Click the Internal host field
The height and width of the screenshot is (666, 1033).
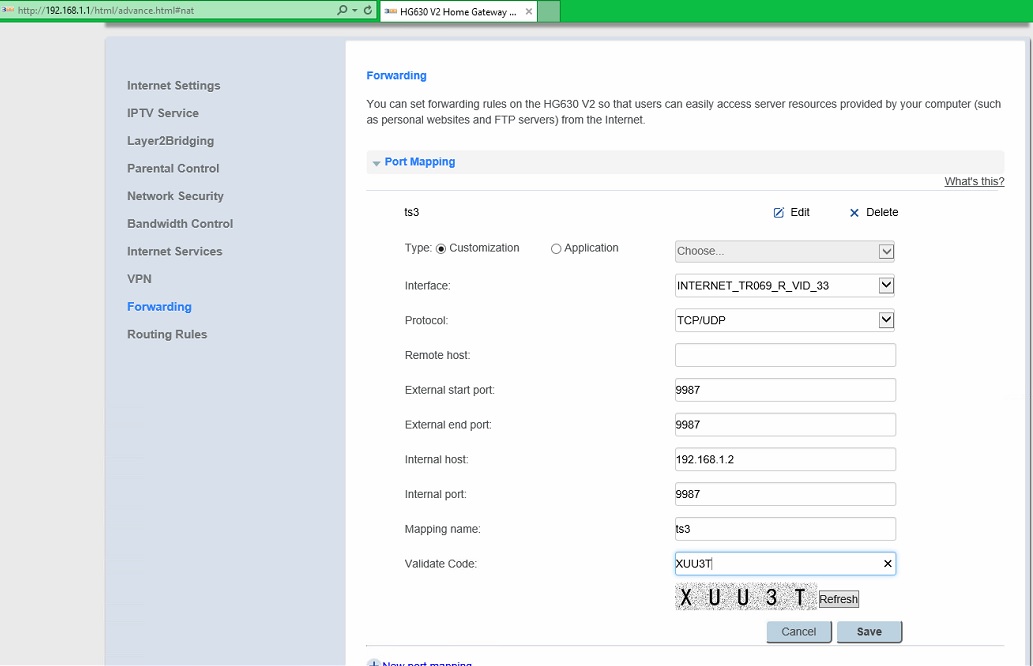pyautogui.click(x=785, y=459)
